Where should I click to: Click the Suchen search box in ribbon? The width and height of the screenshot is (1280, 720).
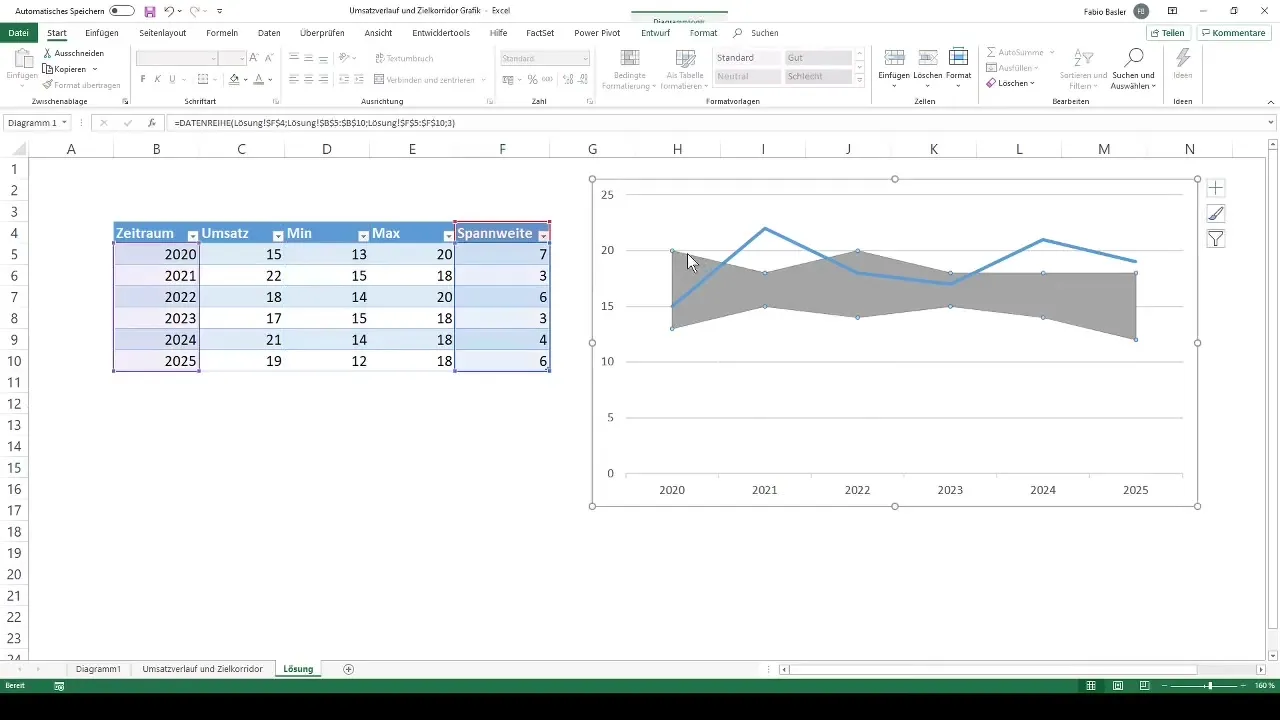(764, 33)
